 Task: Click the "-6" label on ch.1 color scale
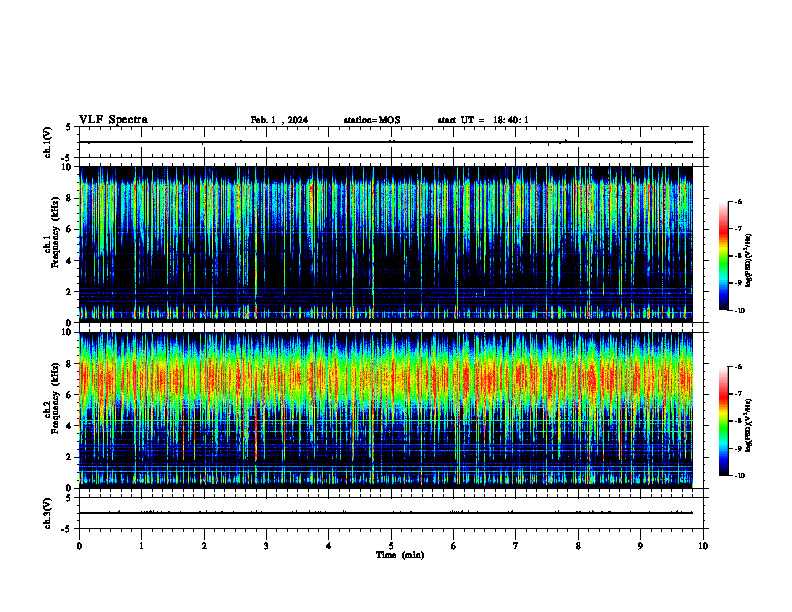tap(738, 202)
